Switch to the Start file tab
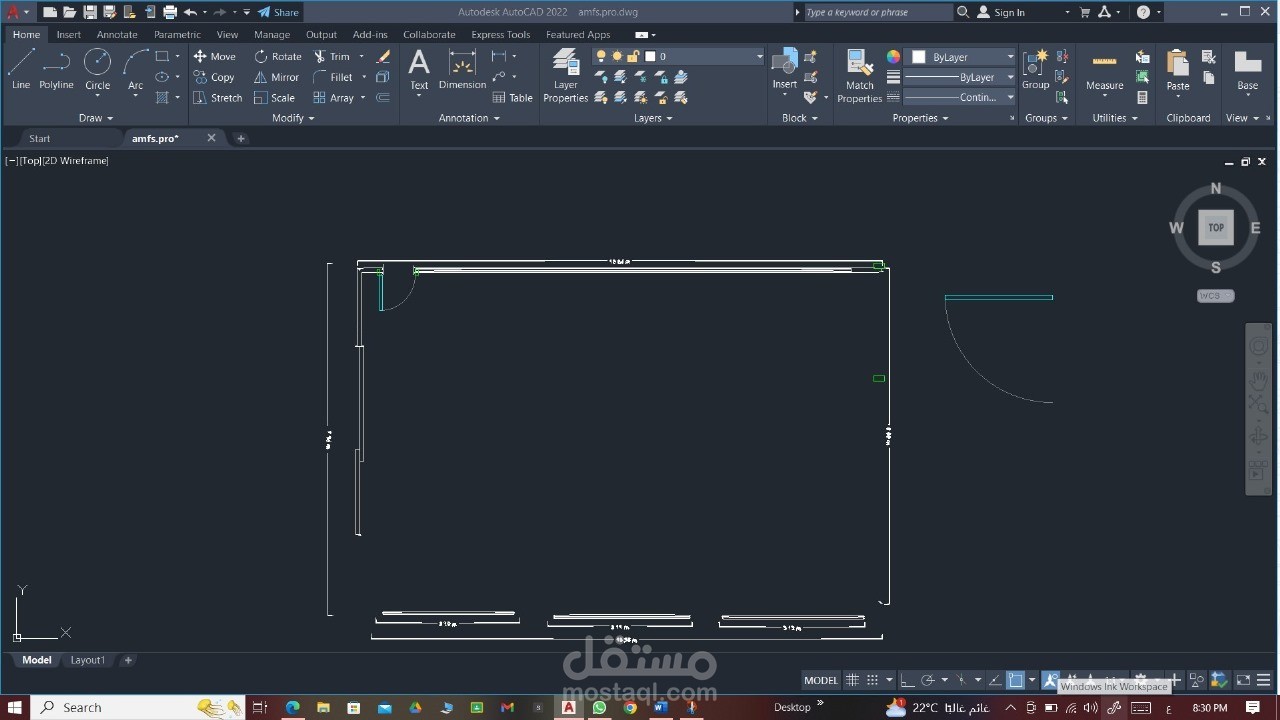 [40, 138]
